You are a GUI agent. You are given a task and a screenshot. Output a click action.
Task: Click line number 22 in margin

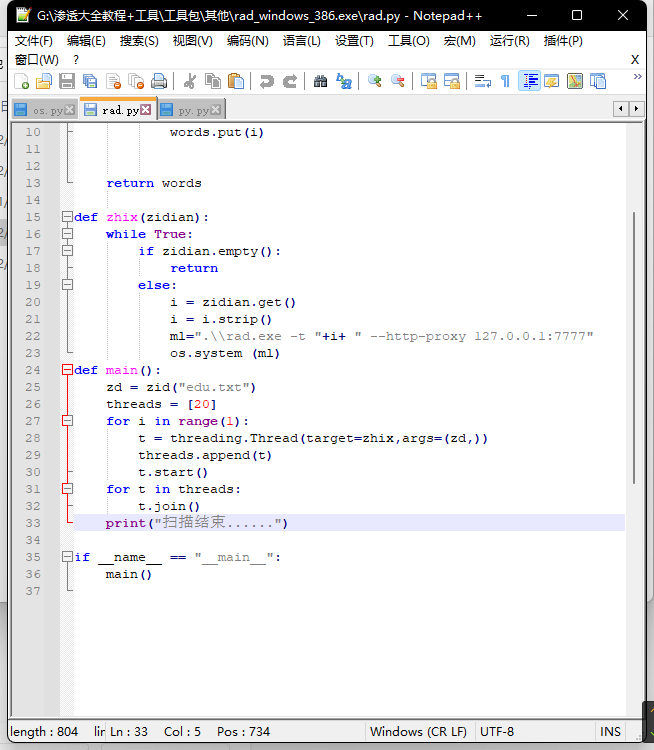33,336
